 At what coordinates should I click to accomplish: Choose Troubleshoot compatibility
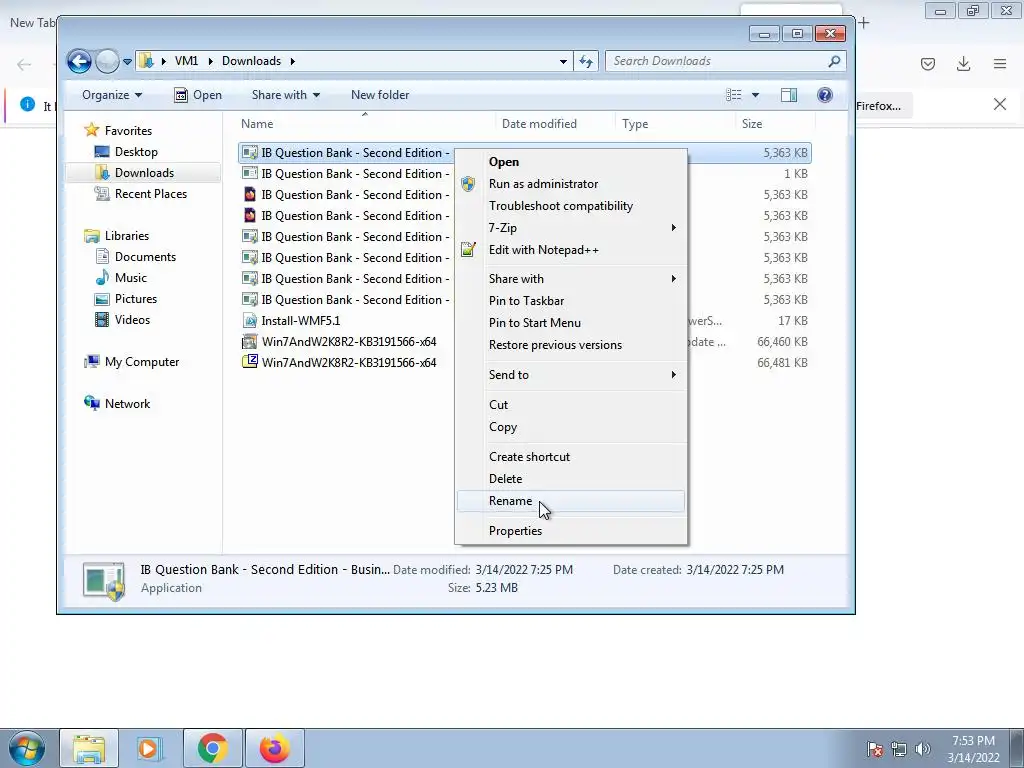click(571, 206)
